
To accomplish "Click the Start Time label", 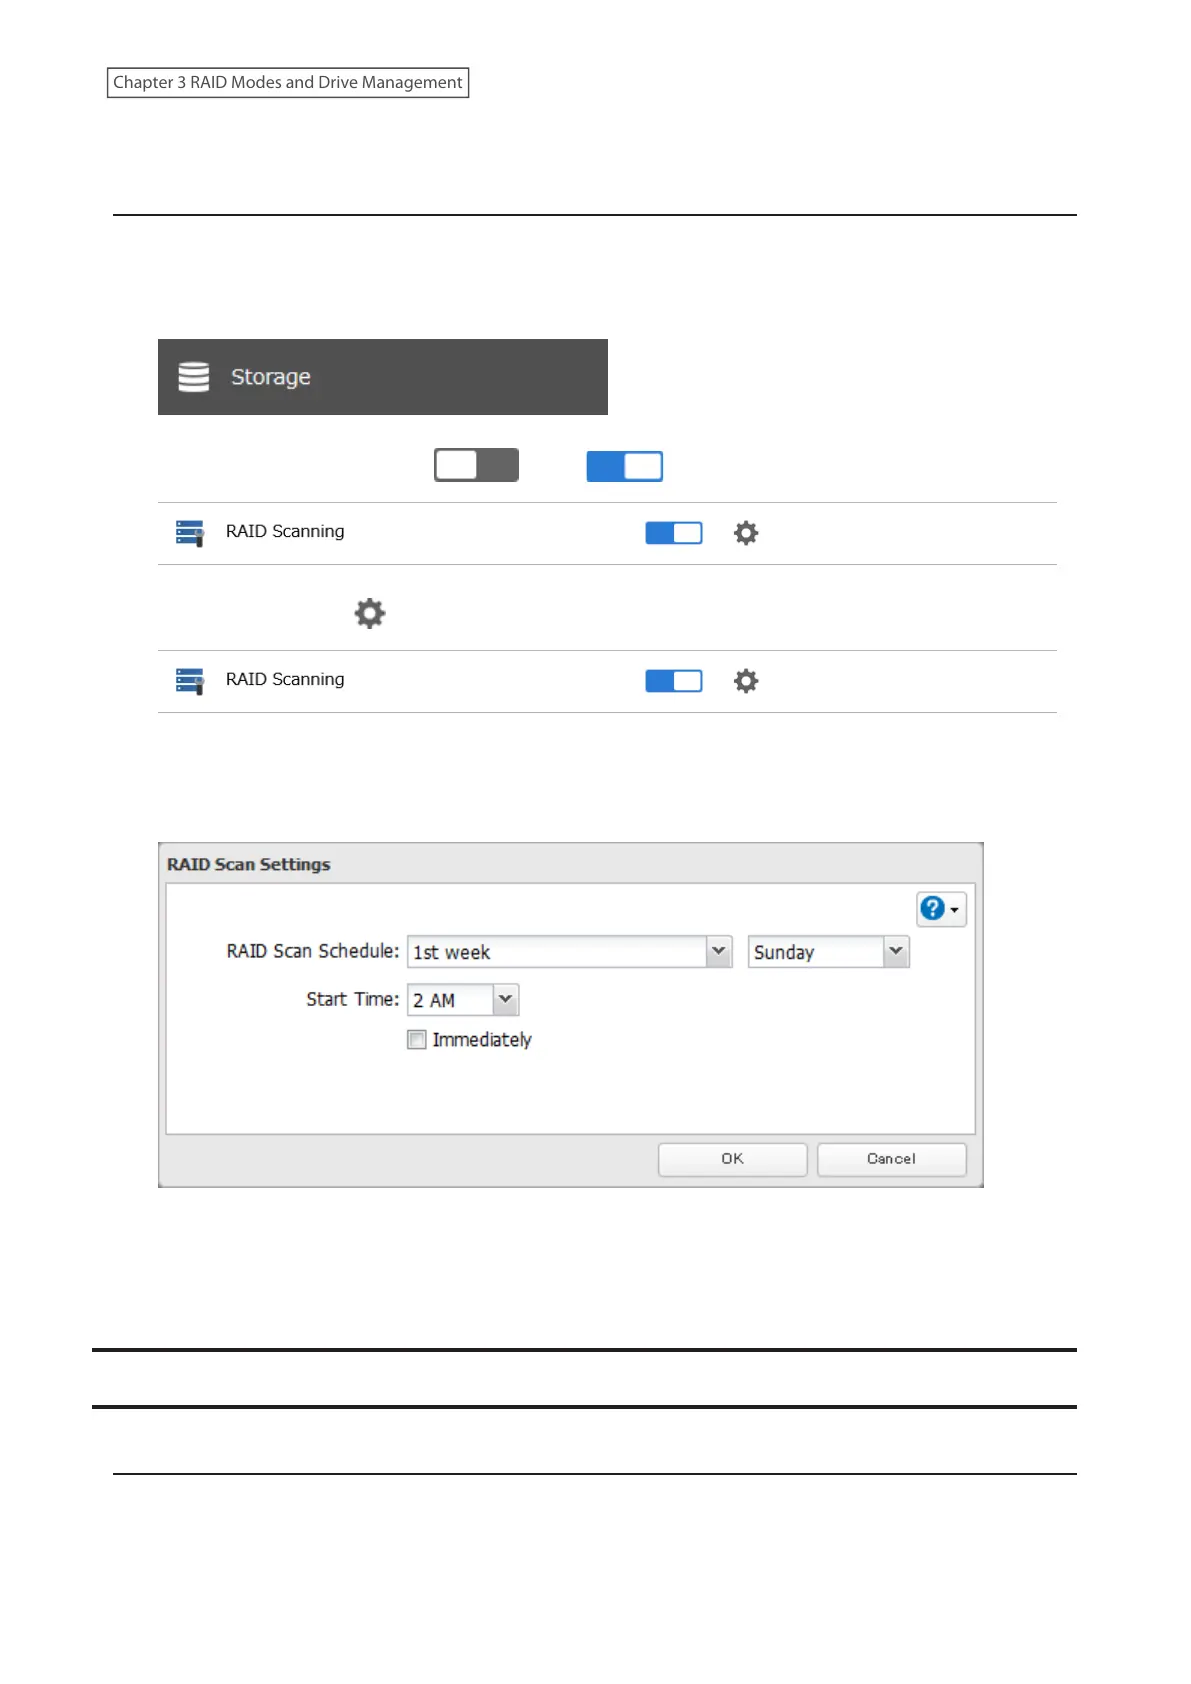I will tap(353, 999).
